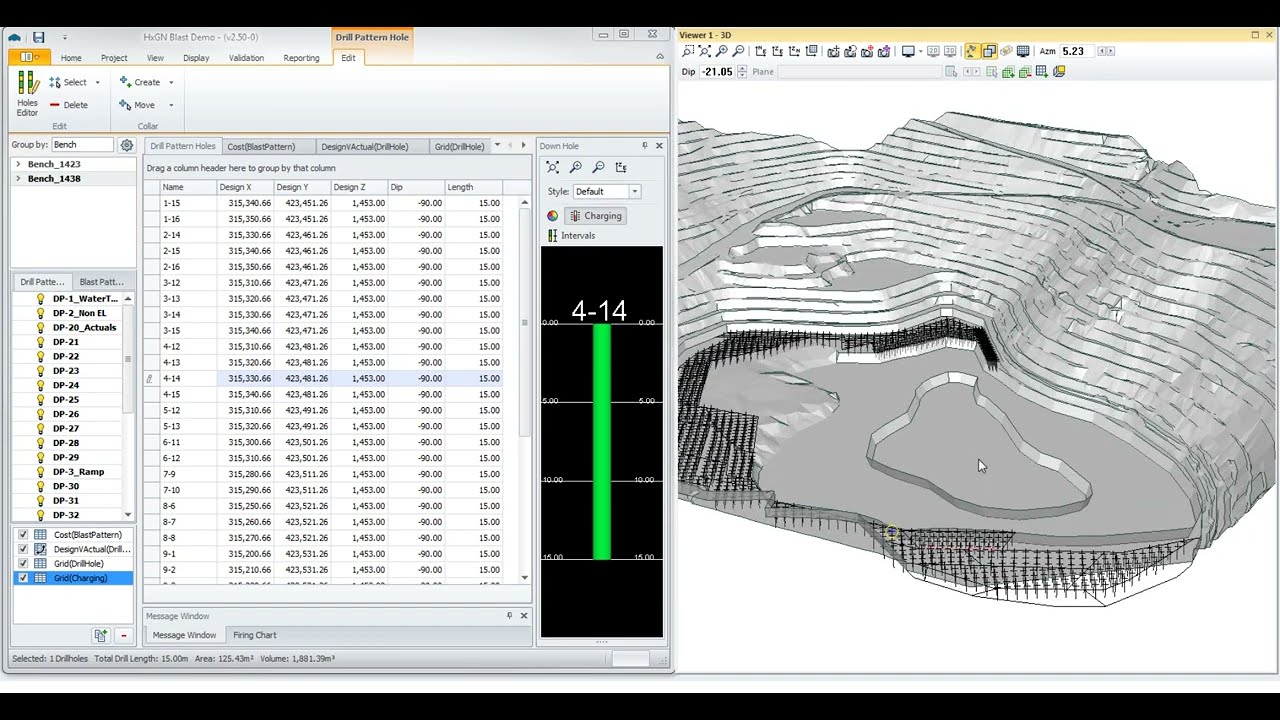Viewport: 1280px width, 720px height.
Task: Toggle the Grid(Charging) checkbox
Action: tap(23, 578)
